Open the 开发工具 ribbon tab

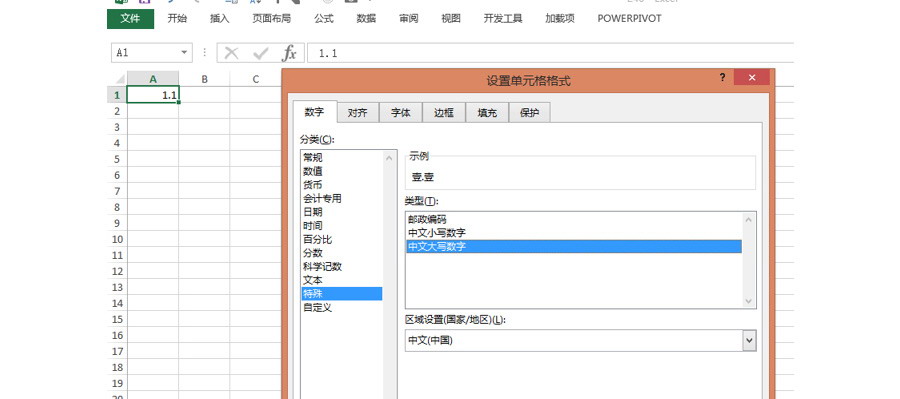(x=503, y=18)
